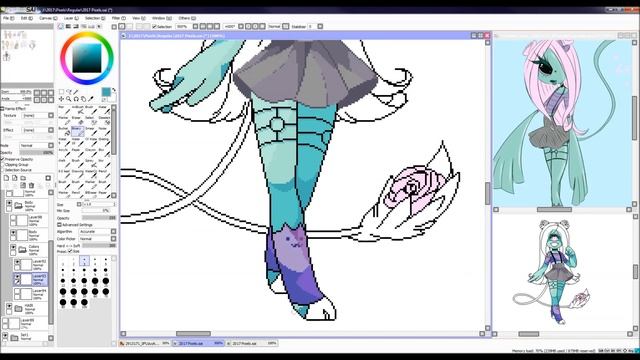Toggle the HSV slider panel icon
640x360 pixels.
(x=76, y=27)
